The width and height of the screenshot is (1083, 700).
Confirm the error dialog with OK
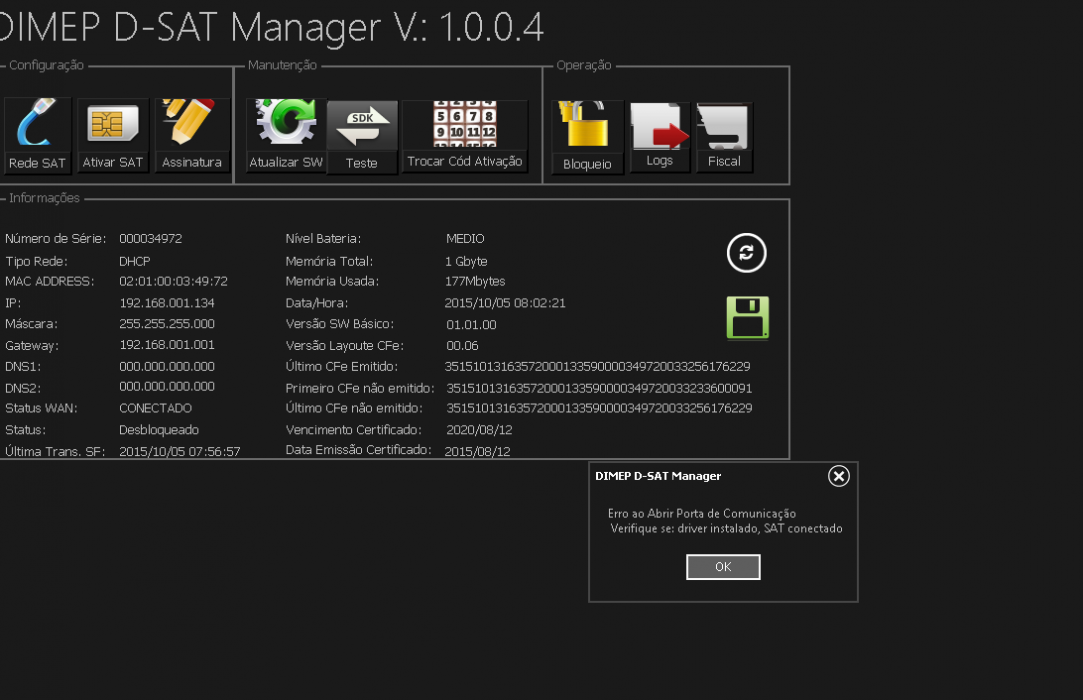[723, 567]
